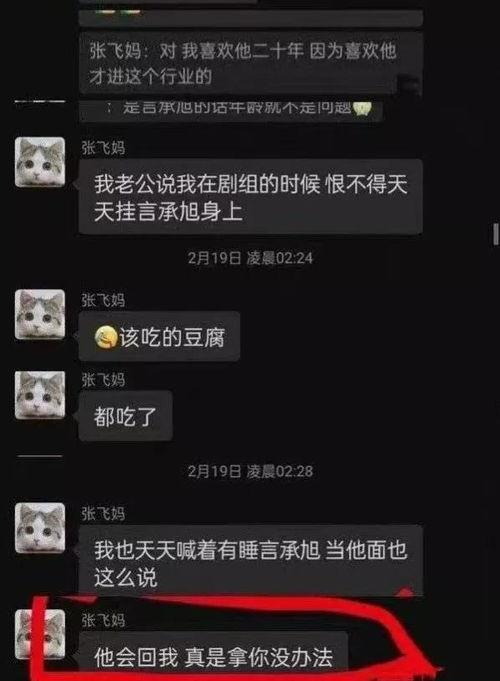Tap the emoji ending the 年龄就不是问题 message

click(x=362, y=108)
